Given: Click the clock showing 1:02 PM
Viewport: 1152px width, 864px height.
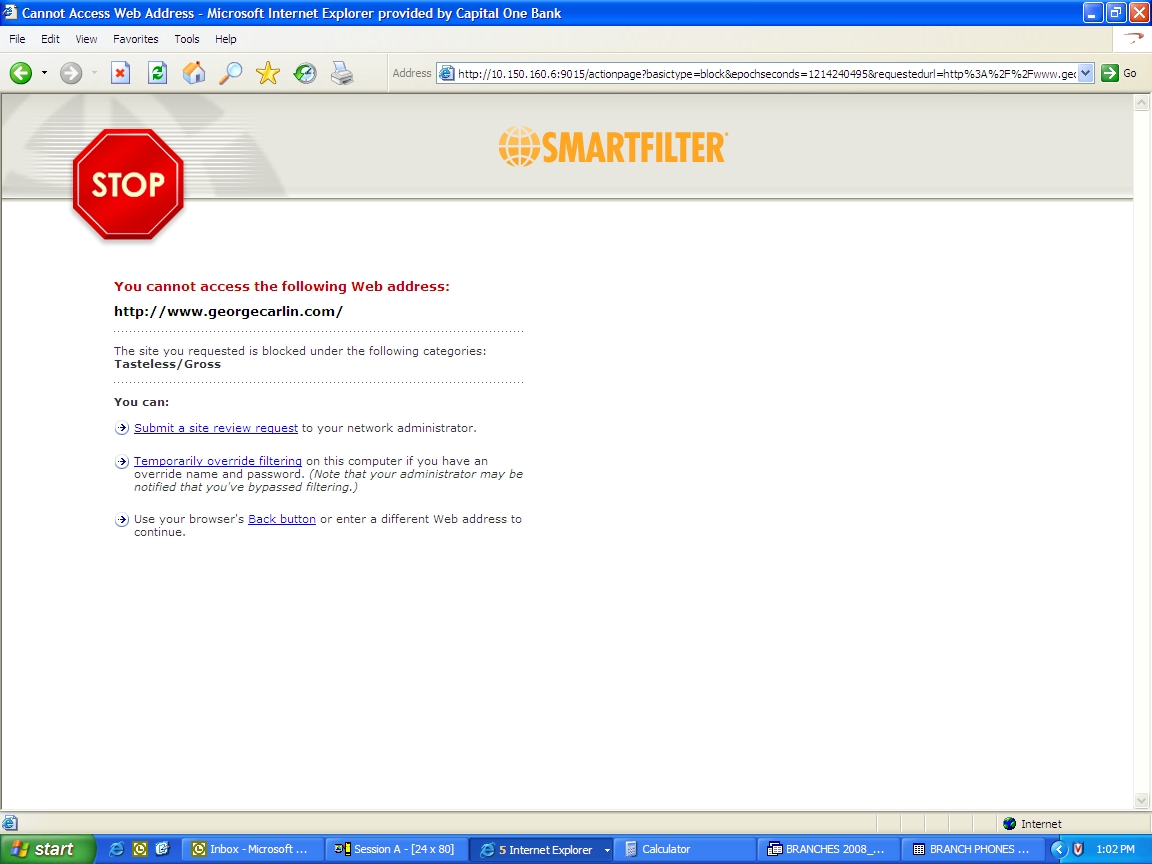Looking at the screenshot, I should click(x=1116, y=849).
